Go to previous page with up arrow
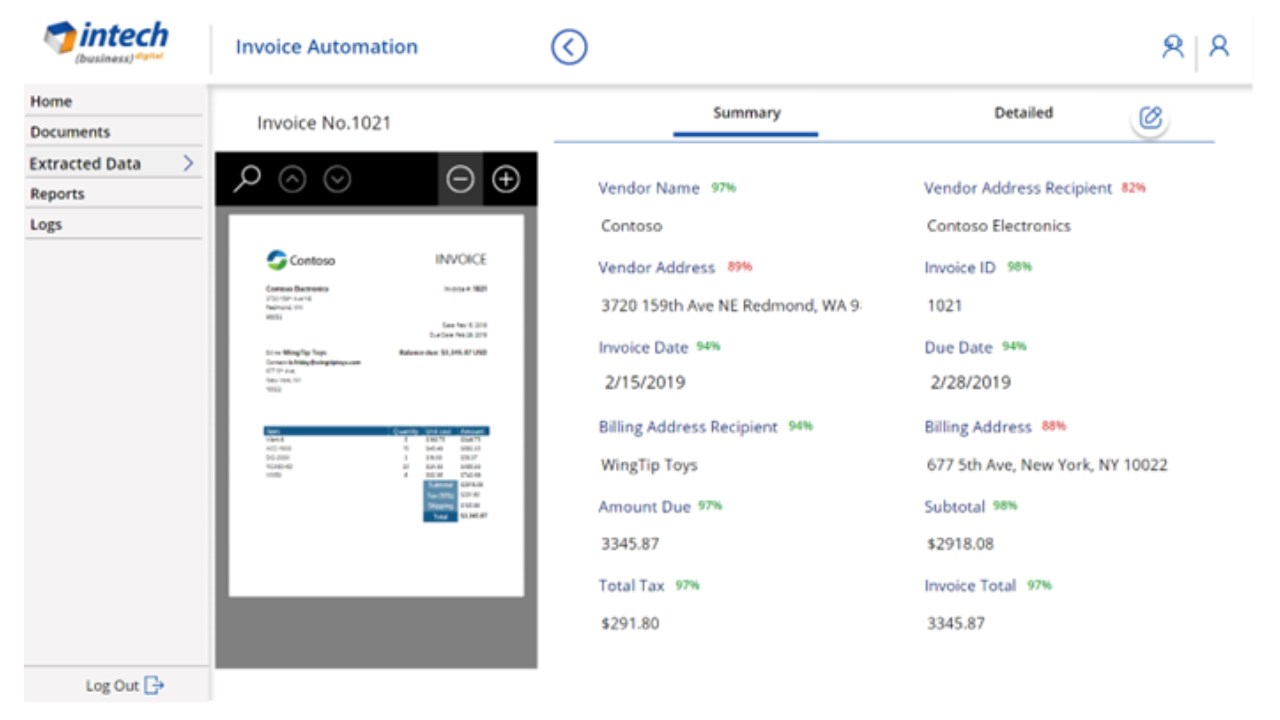The width and height of the screenshot is (1280, 720). [292, 180]
